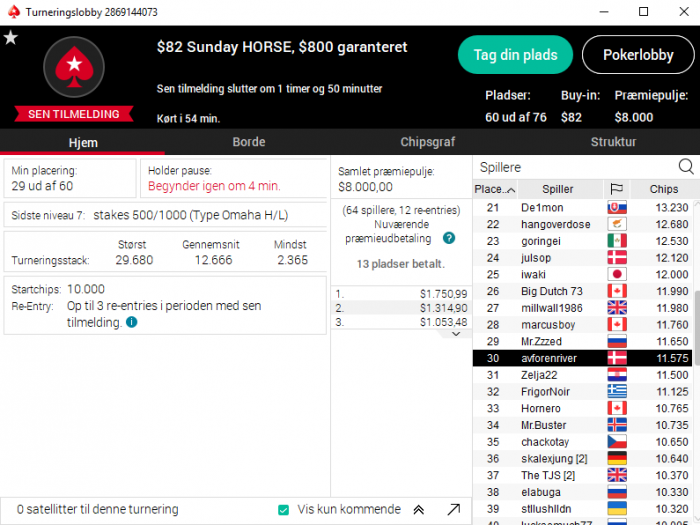Click De1mon's Slovakia flag
This screenshot has height=525, width=700.
(x=617, y=208)
